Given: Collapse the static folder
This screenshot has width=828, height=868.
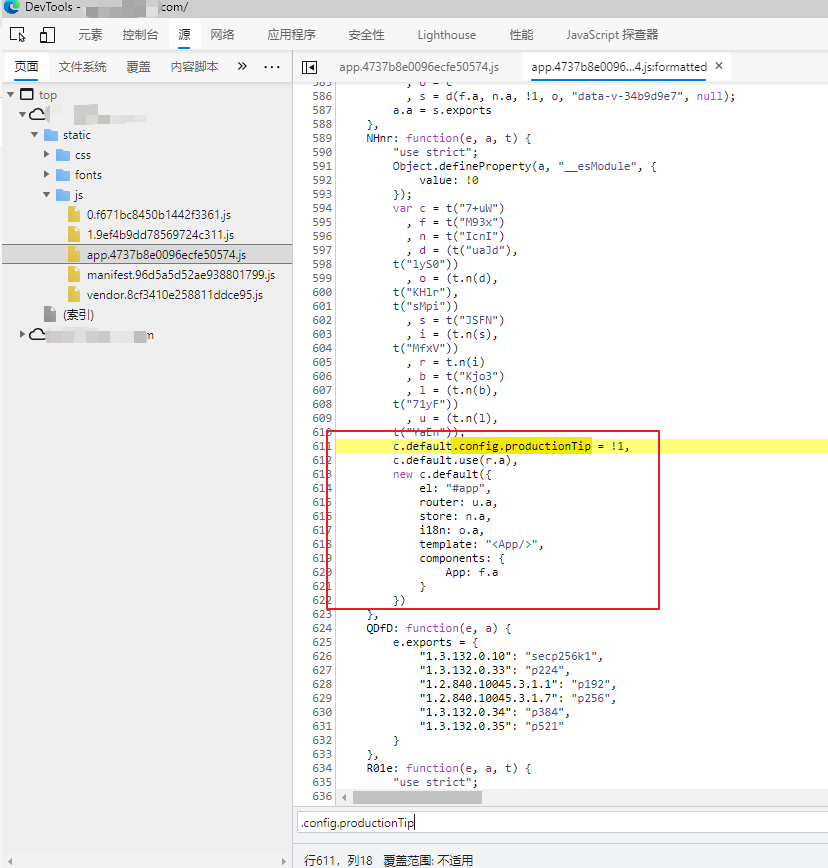Looking at the screenshot, I should tap(35, 135).
